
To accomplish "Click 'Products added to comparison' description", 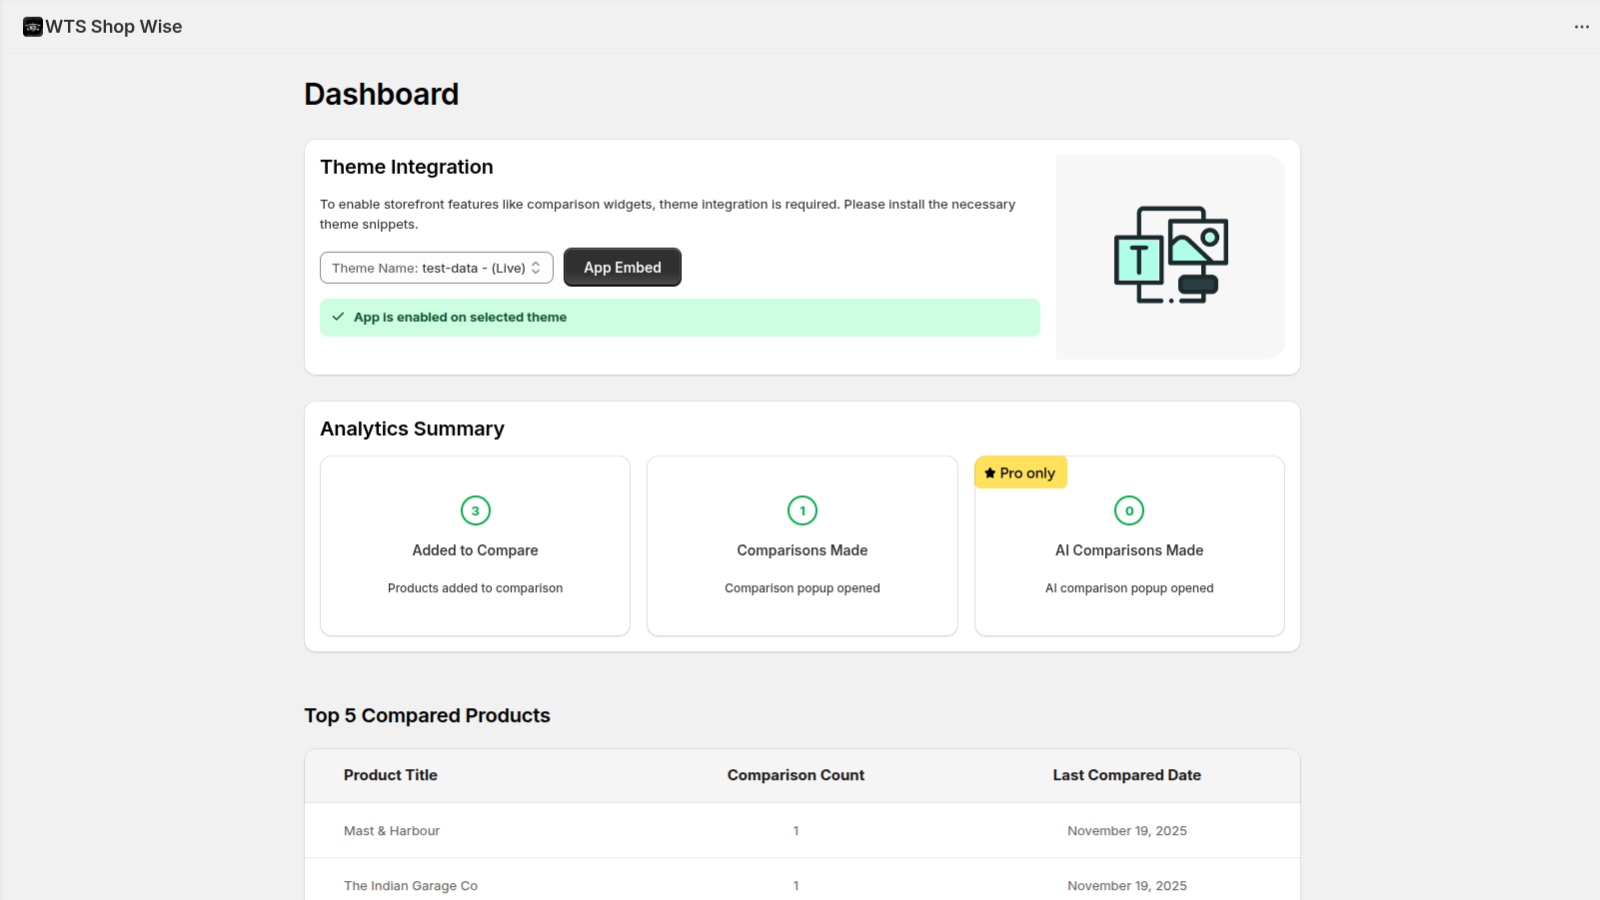I will (475, 588).
